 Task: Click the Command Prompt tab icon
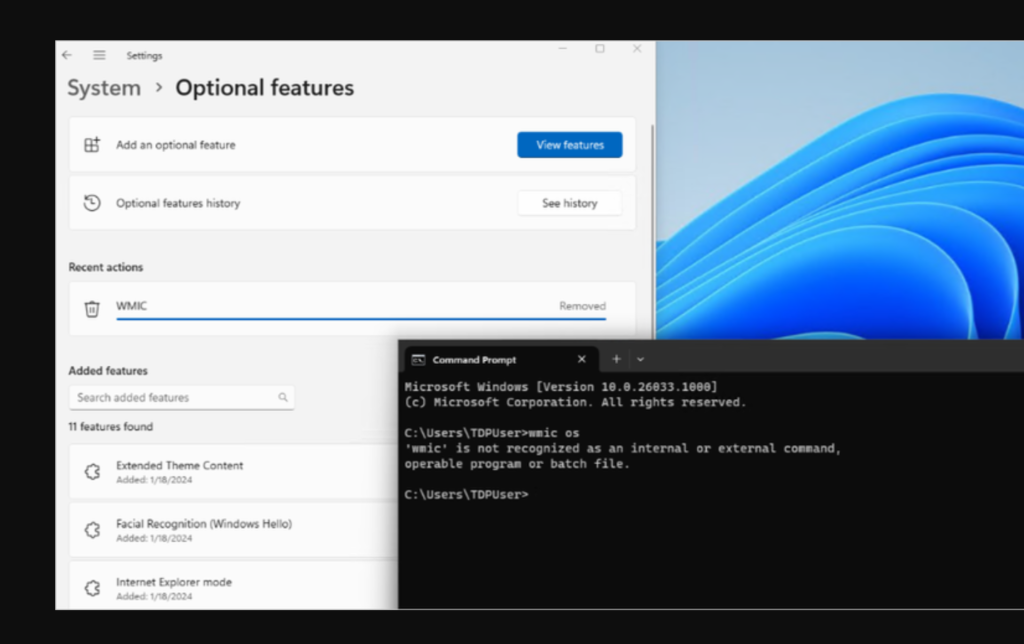(418, 360)
